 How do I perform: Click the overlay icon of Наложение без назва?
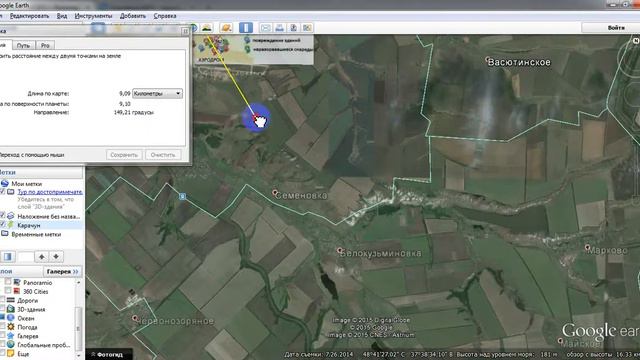tap(11, 216)
